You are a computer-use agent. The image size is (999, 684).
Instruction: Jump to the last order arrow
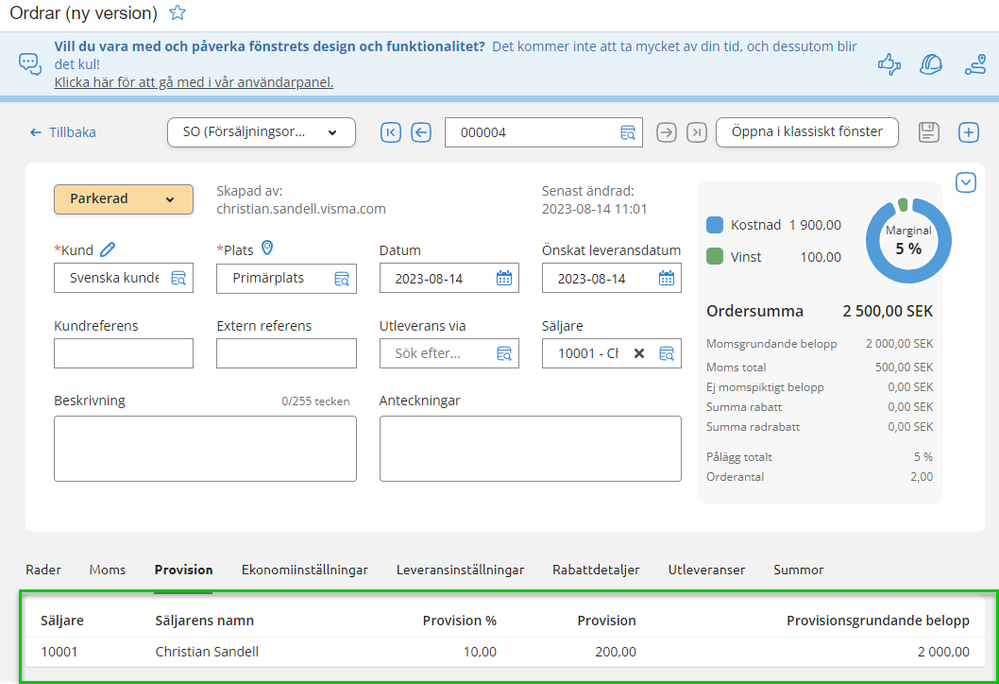click(x=696, y=132)
